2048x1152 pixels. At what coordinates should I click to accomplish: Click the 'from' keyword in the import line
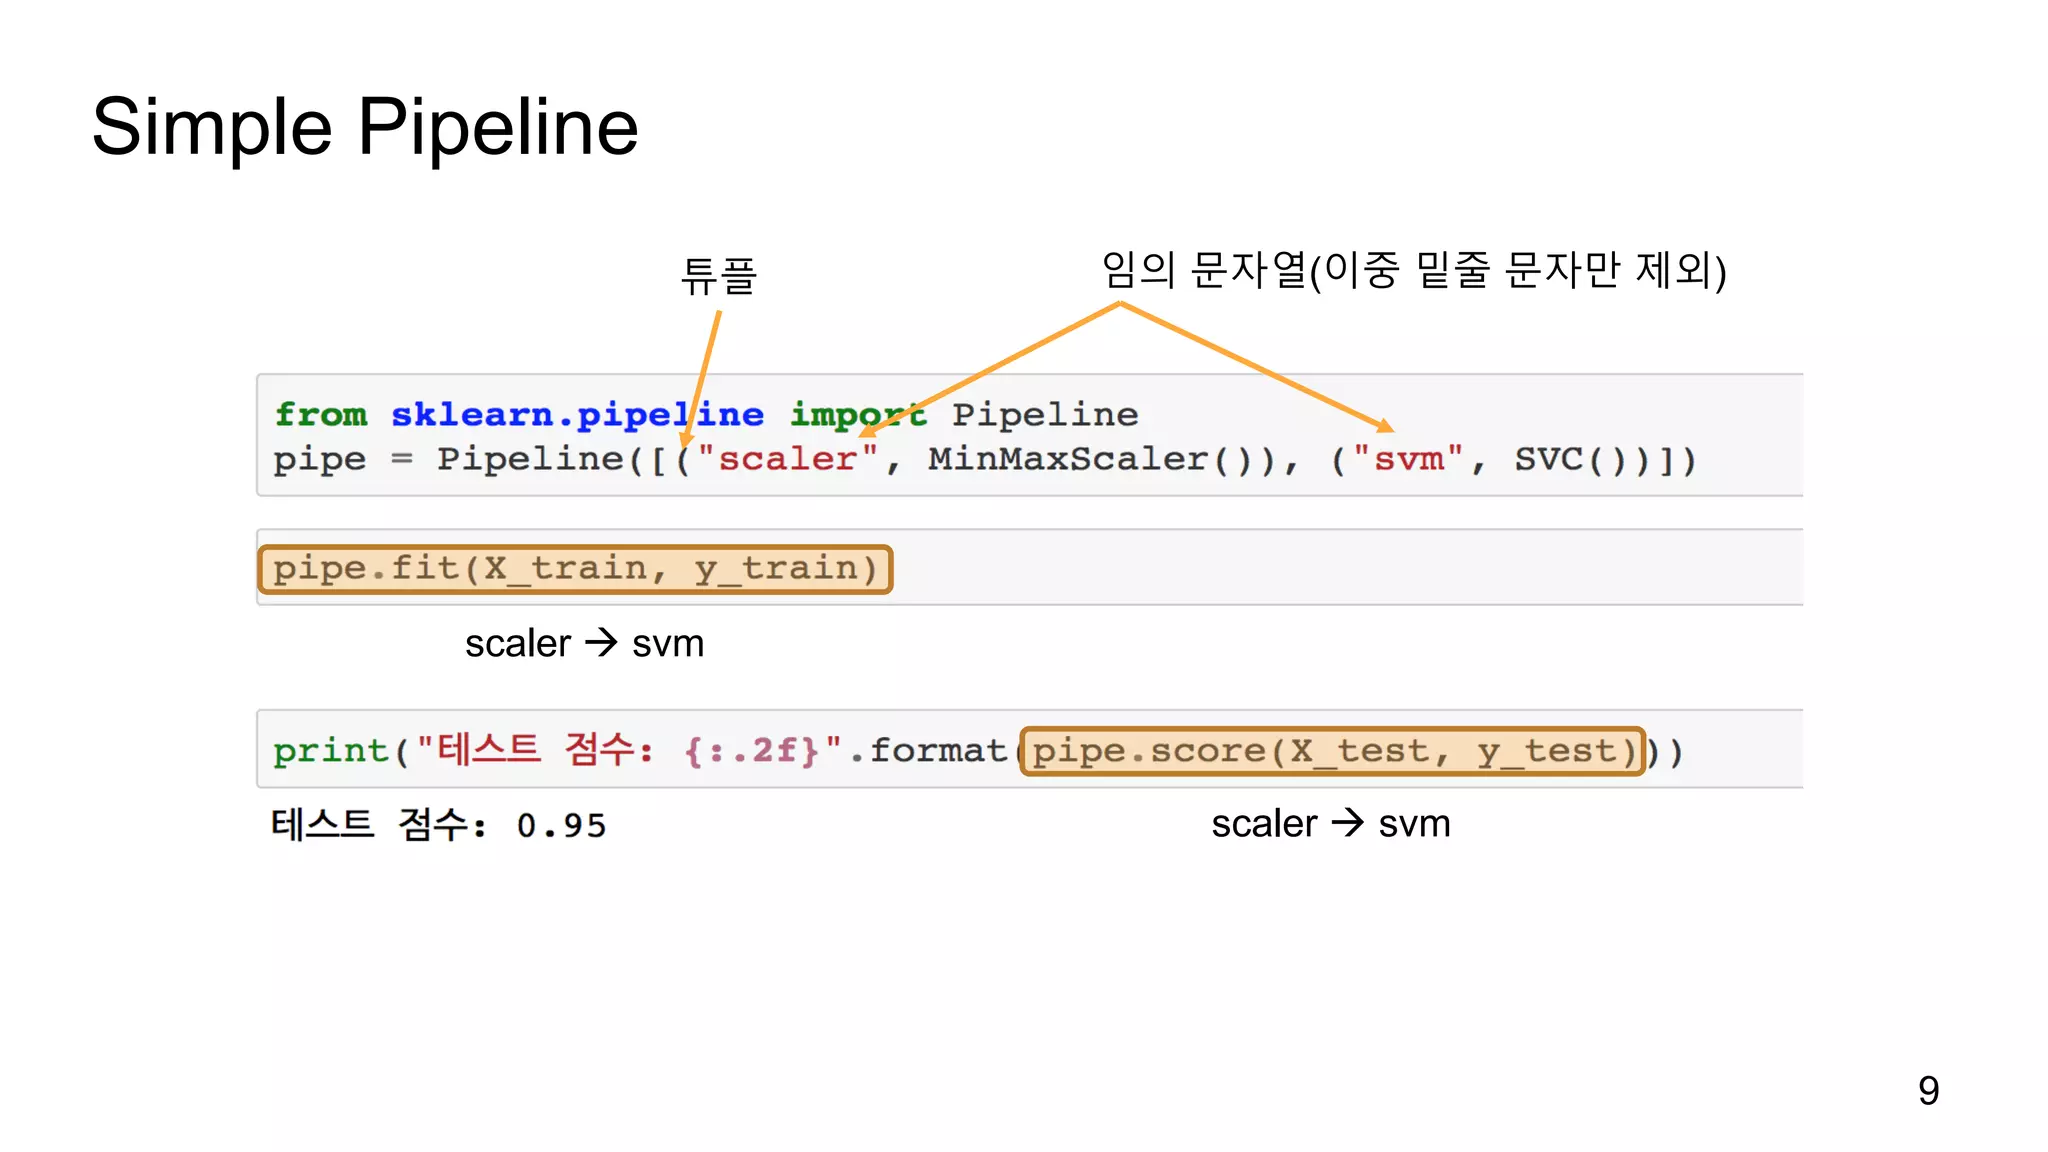[321, 414]
